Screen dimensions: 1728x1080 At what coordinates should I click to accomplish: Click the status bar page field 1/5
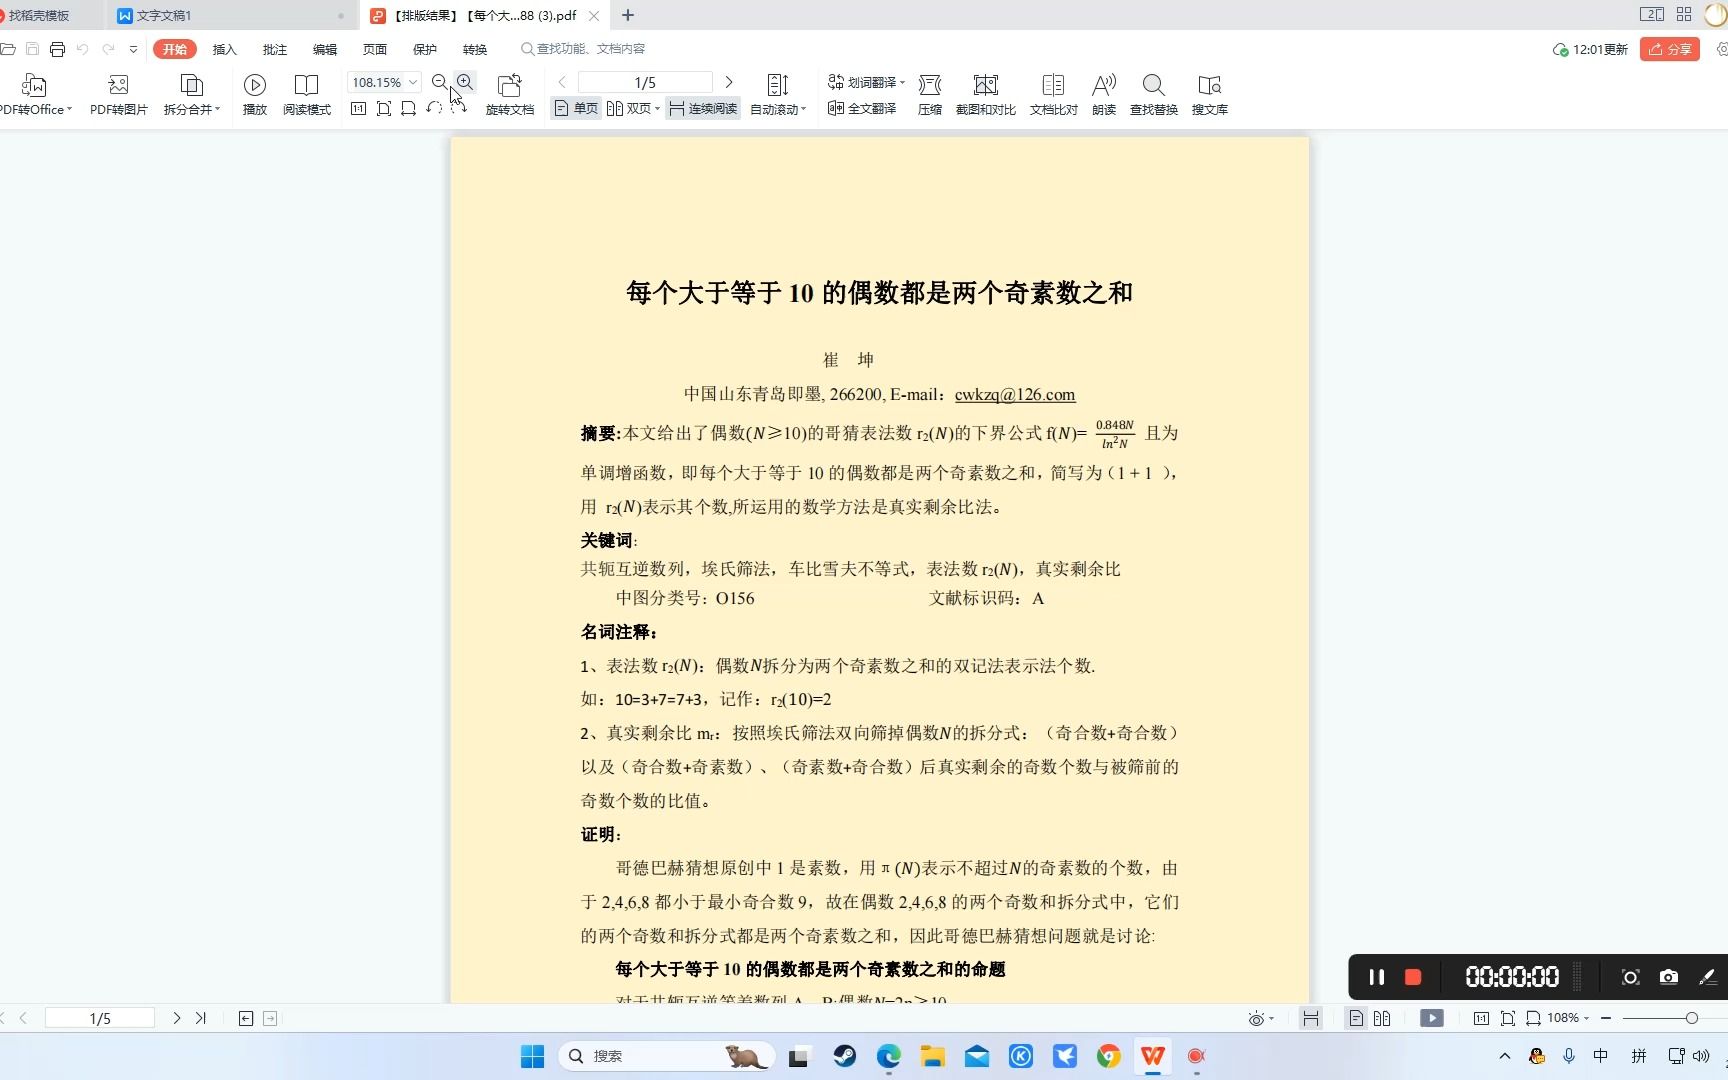100,1018
